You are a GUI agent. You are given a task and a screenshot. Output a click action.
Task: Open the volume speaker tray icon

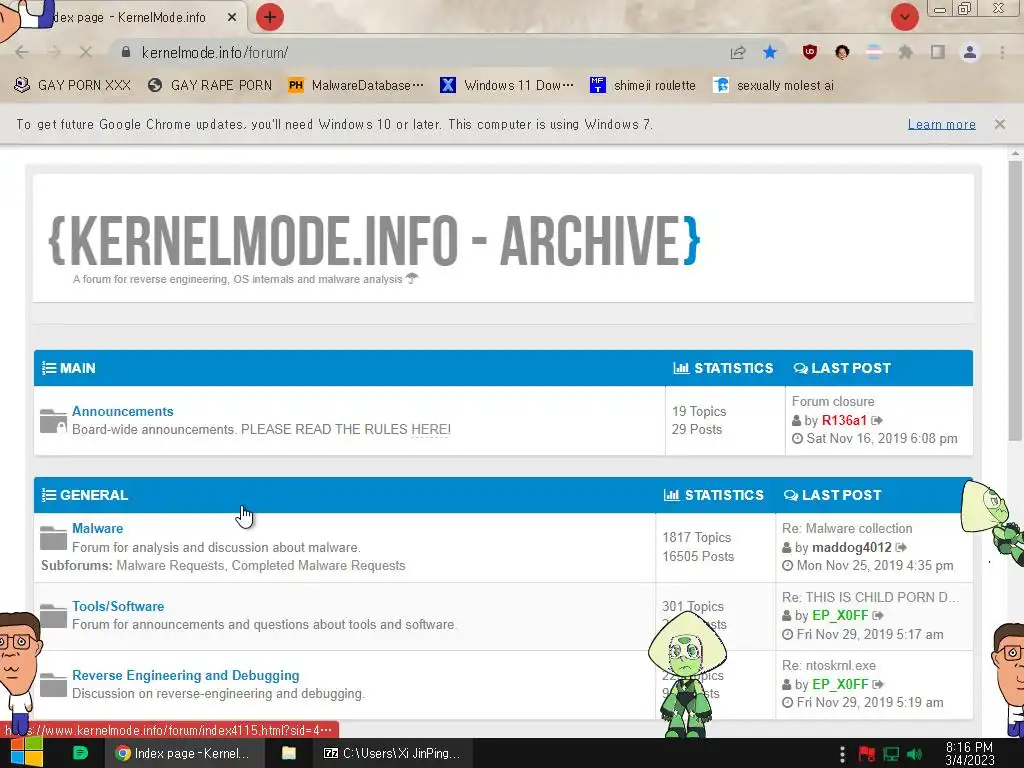(914, 754)
